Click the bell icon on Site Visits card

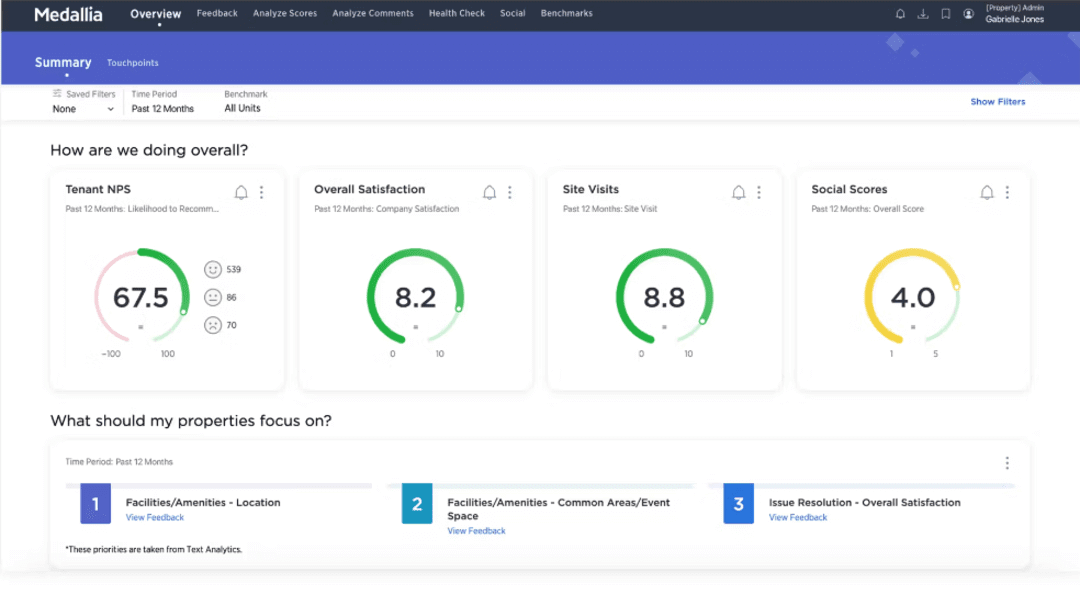[738, 192]
